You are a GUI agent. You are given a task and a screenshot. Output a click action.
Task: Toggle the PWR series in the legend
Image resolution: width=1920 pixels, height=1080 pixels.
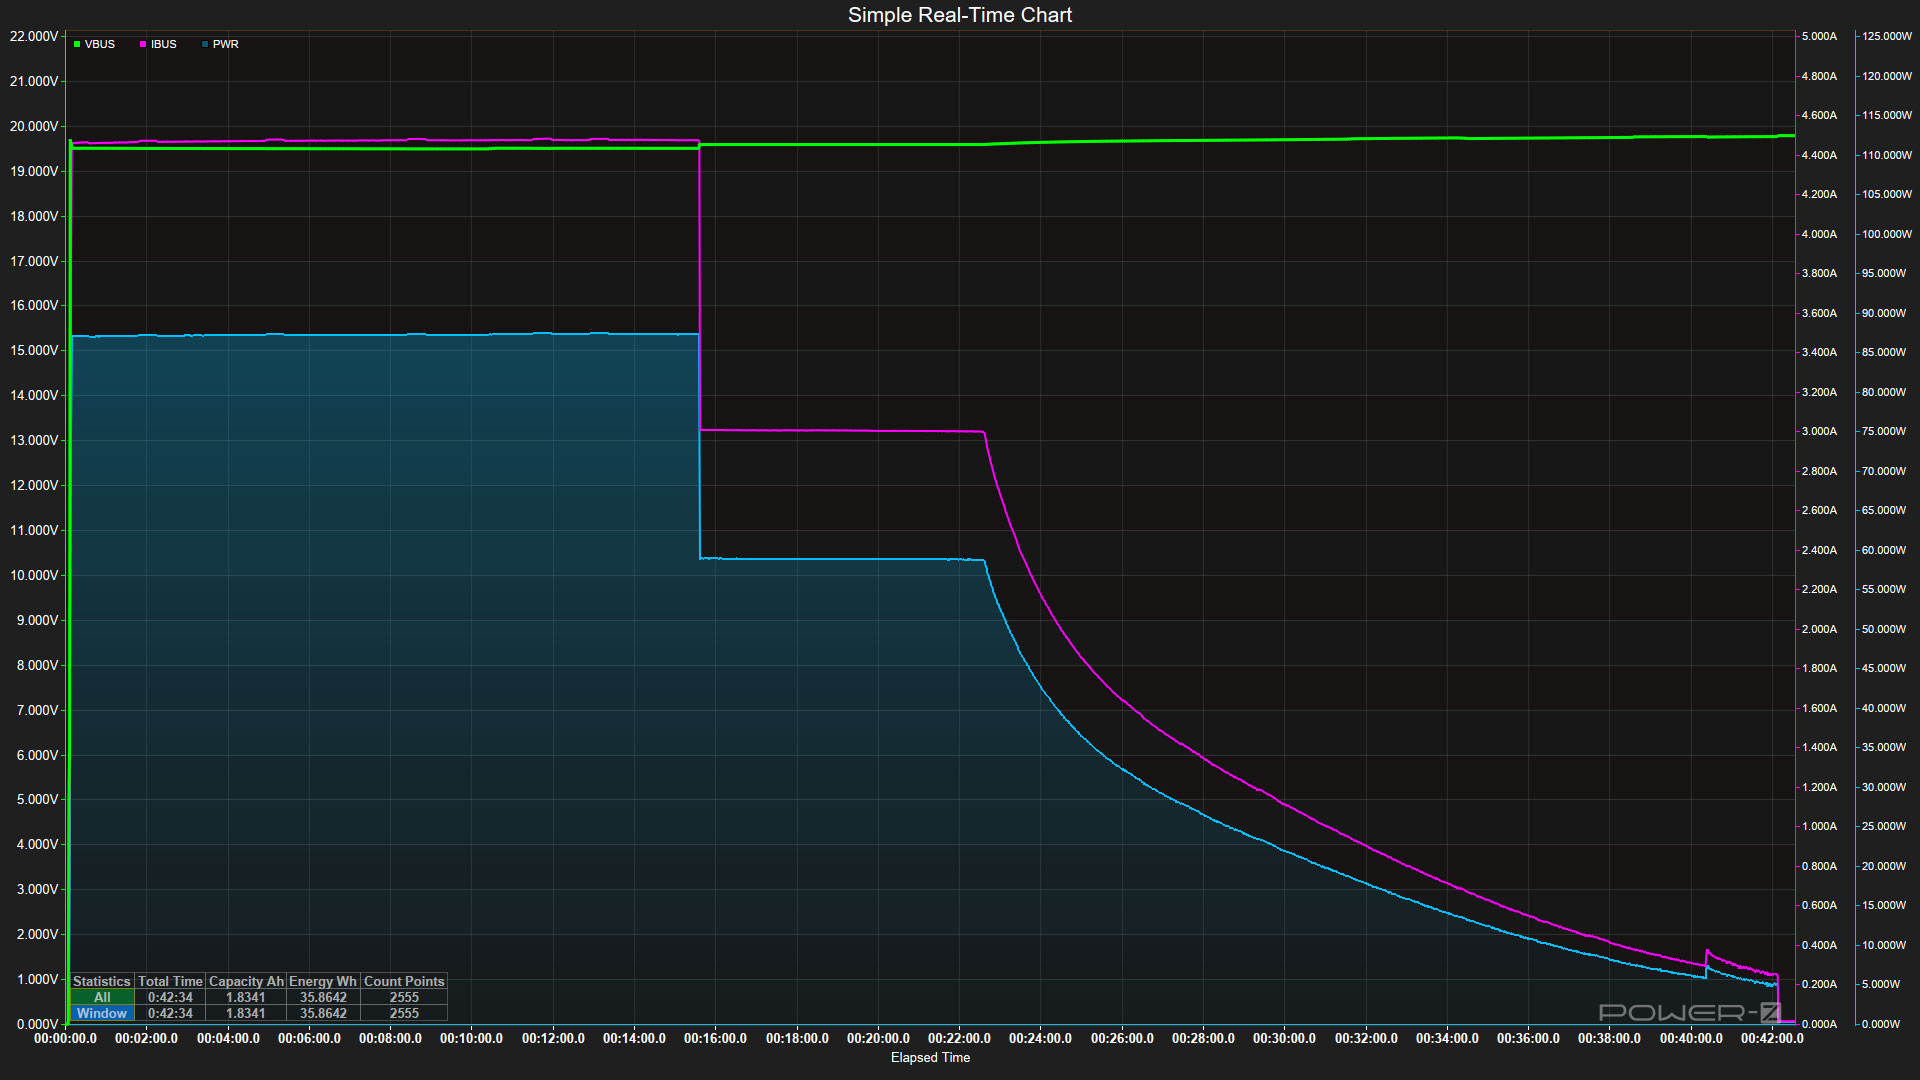point(220,44)
